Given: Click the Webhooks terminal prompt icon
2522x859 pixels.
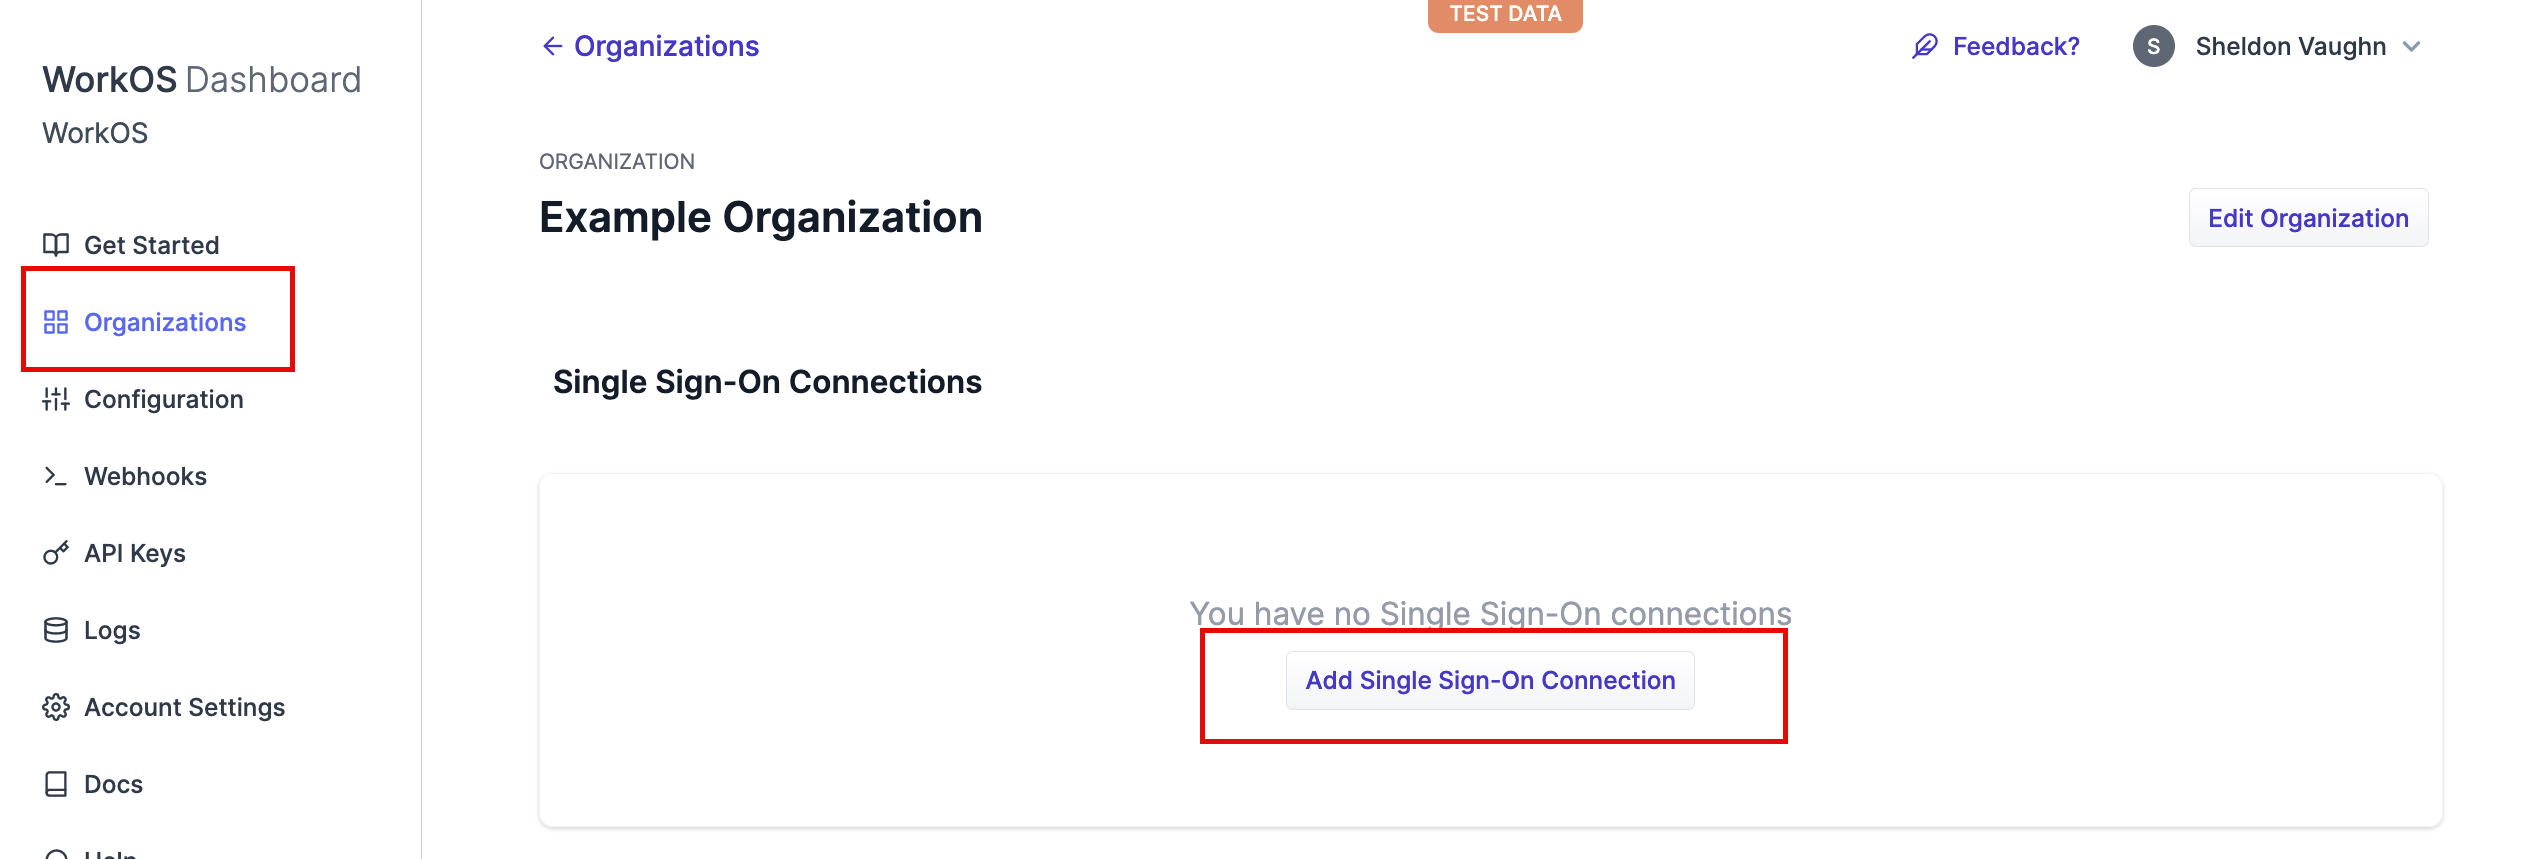Looking at the screenshot, I should (x=56, y=476).
